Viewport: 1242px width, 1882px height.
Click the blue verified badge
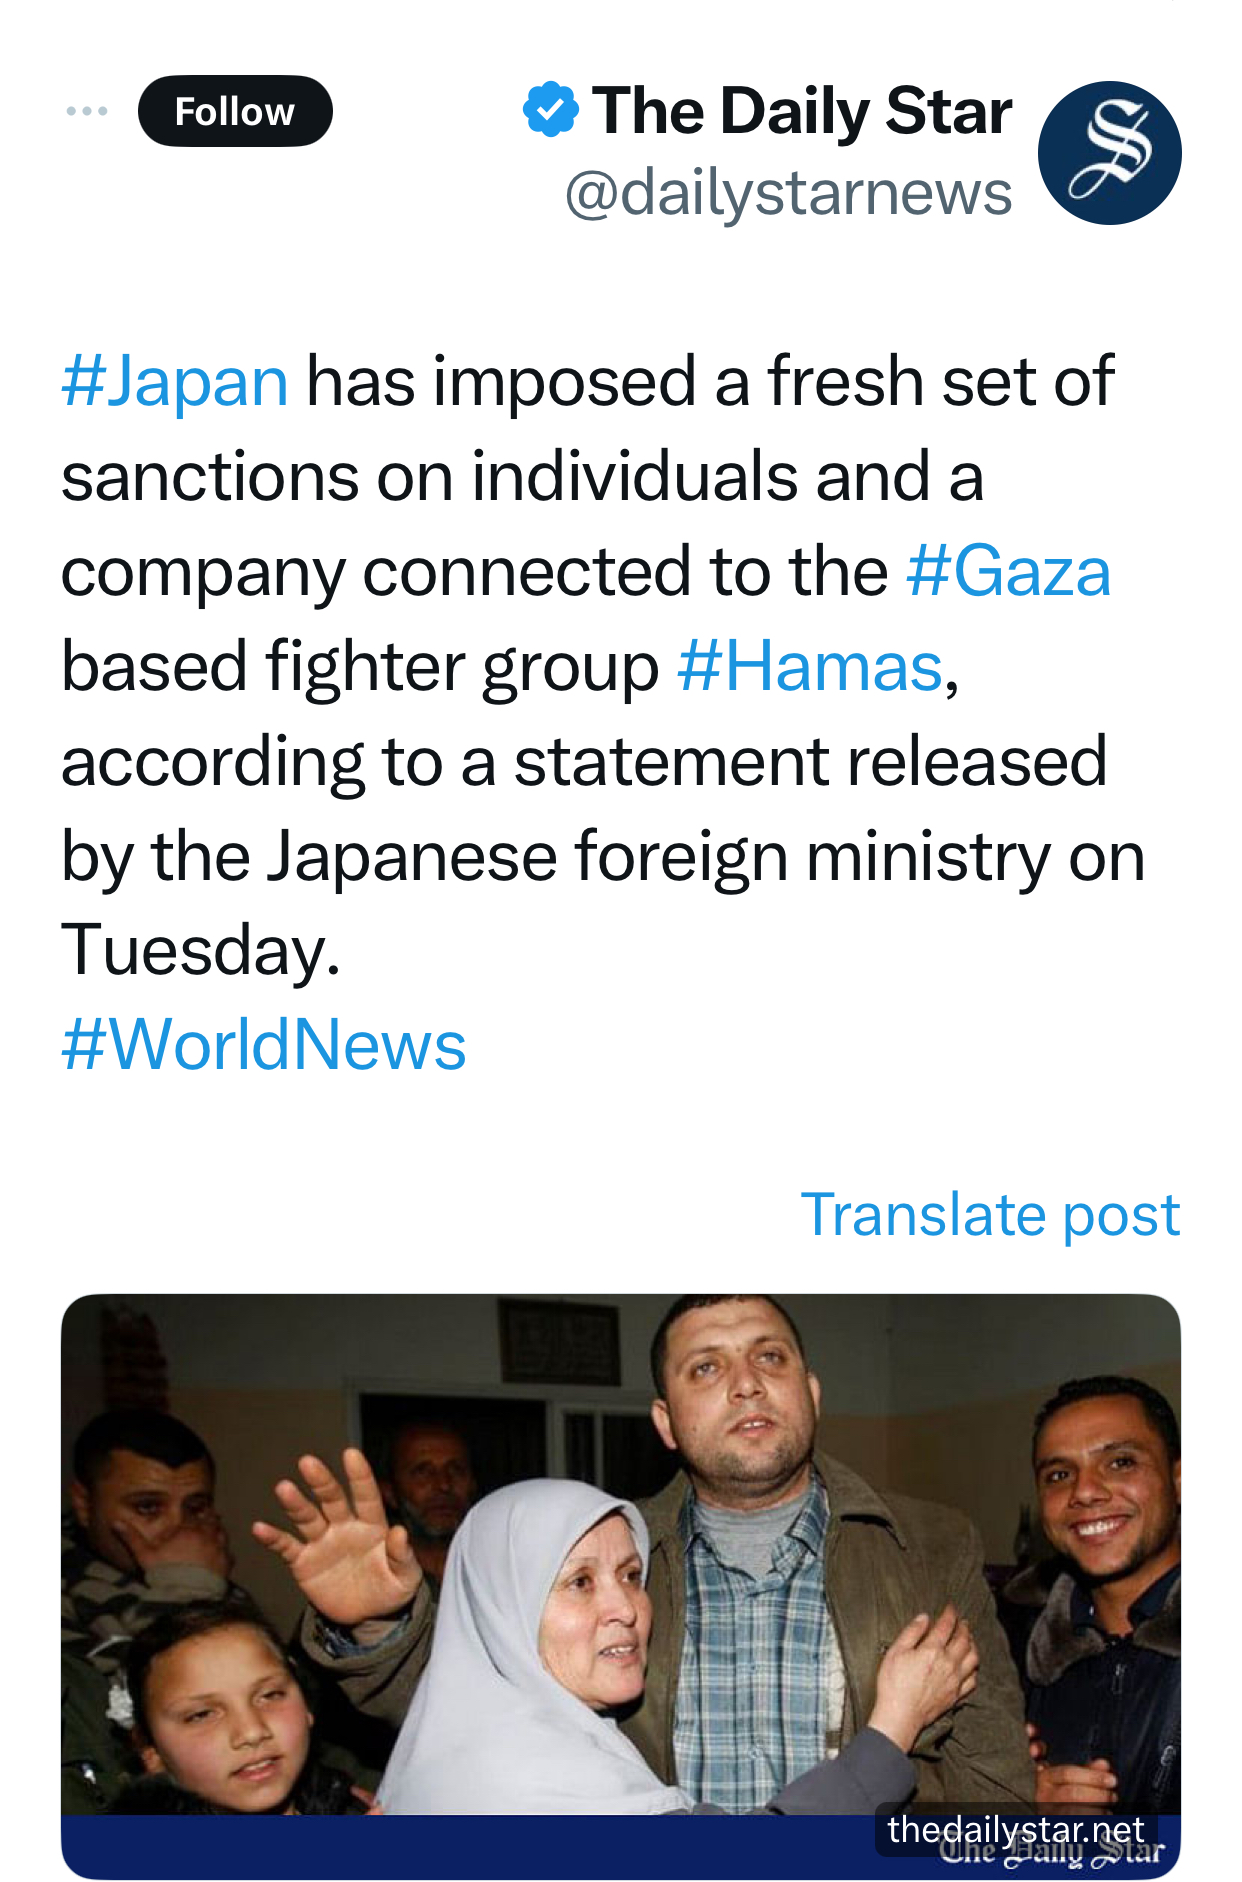(x=550, y=110)
